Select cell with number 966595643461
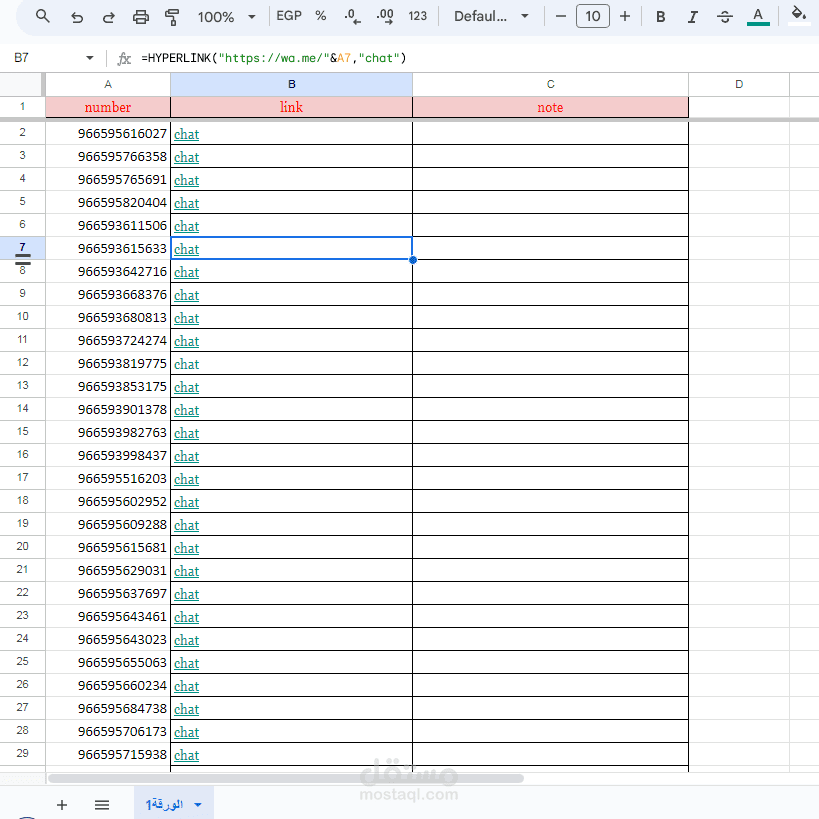Viewport: 819px width, 819px height. tap(108, 616)
